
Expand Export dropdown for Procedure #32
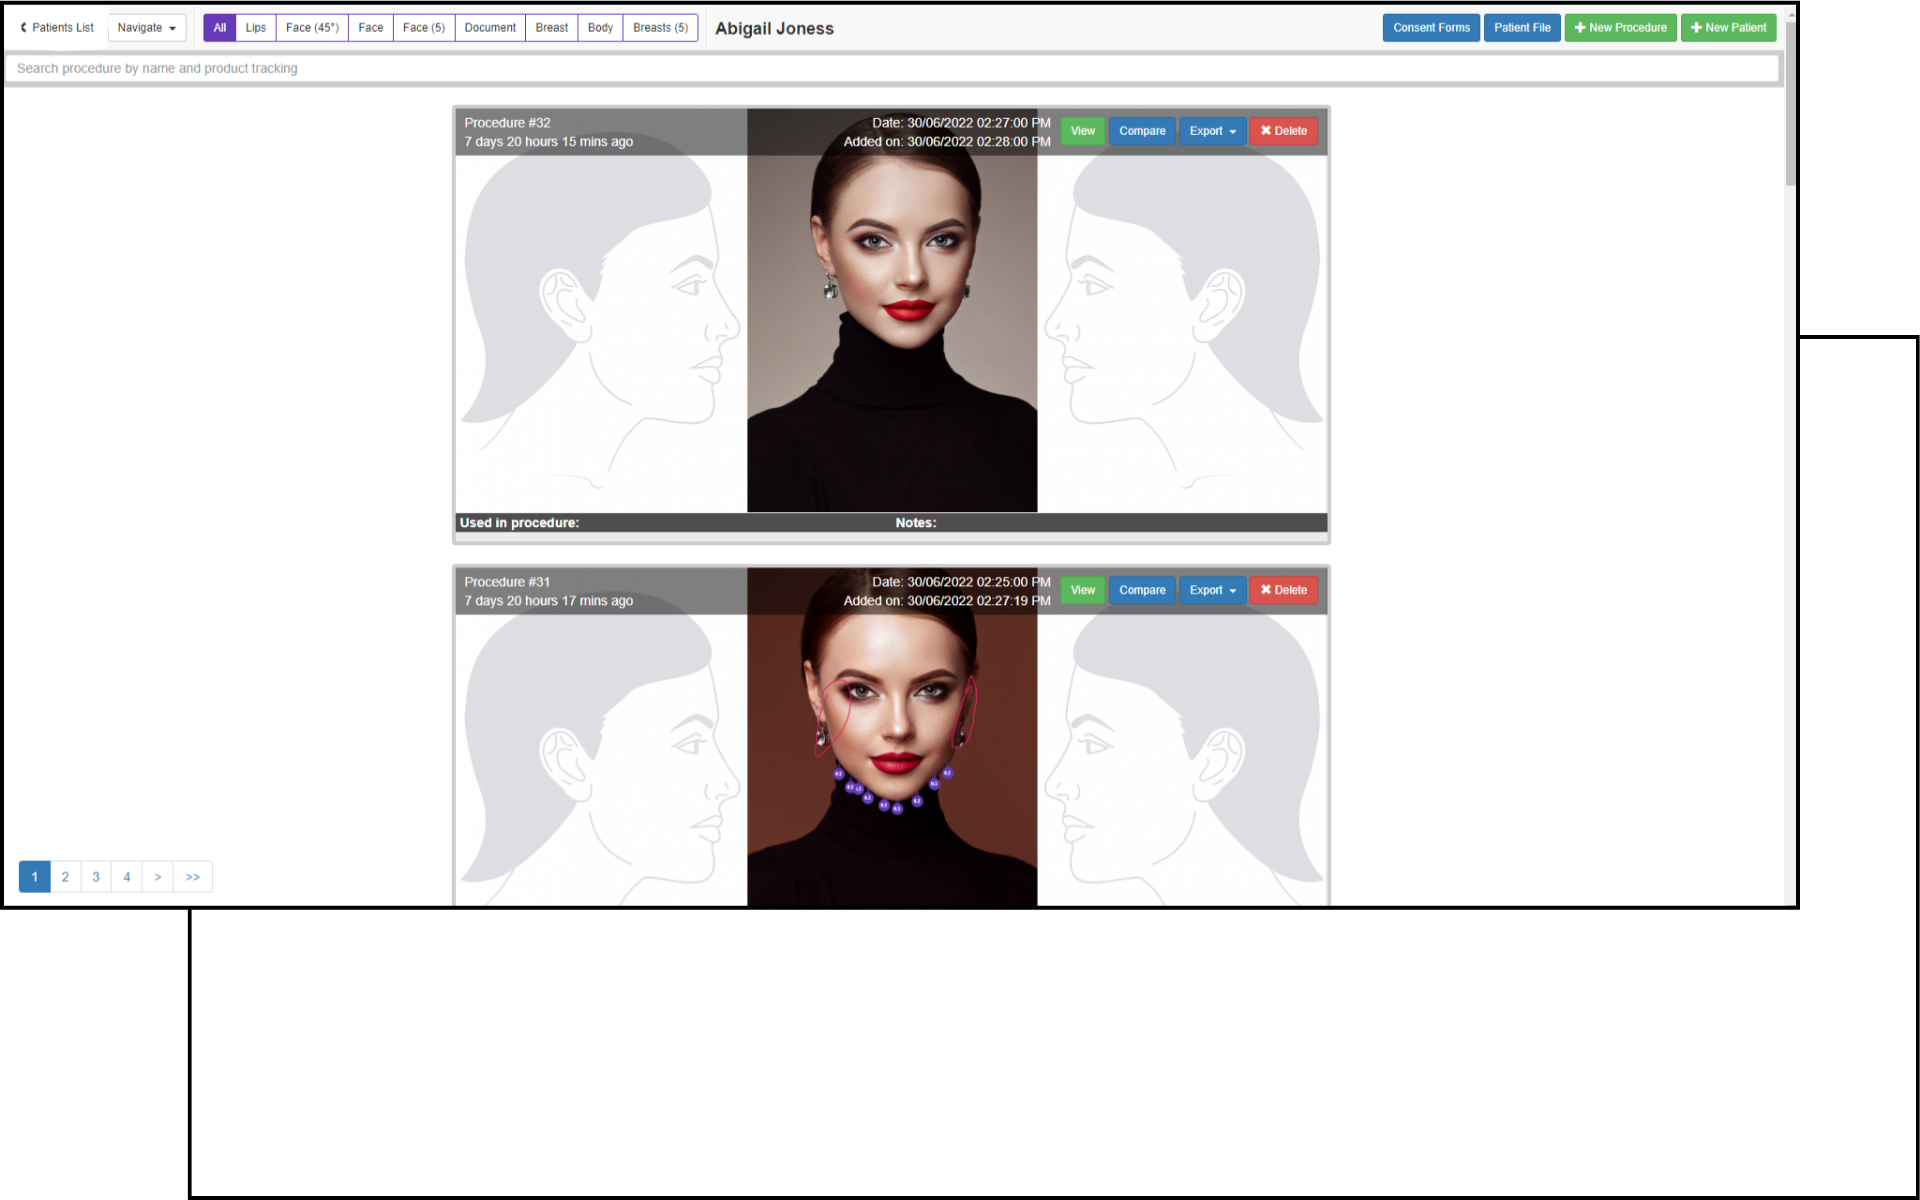1212,131
